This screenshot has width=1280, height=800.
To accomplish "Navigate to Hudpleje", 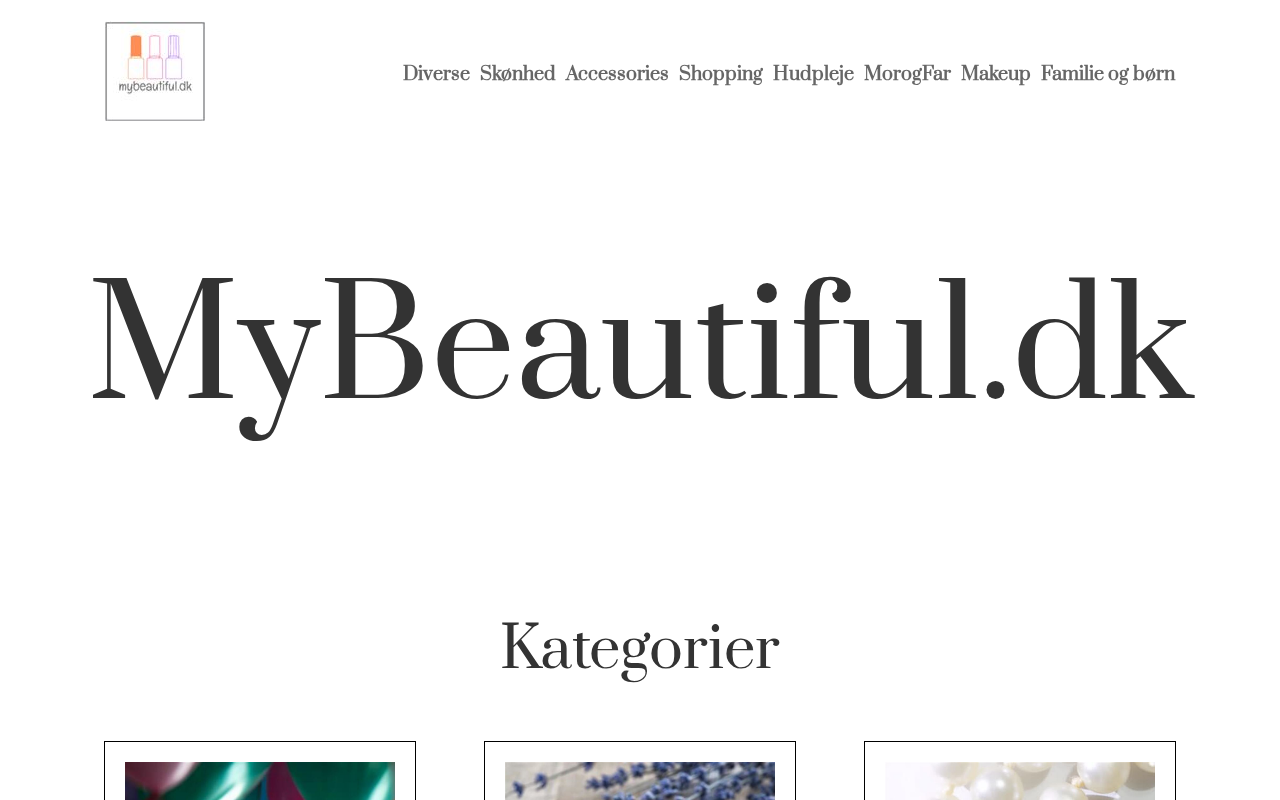I will point(813,74).
